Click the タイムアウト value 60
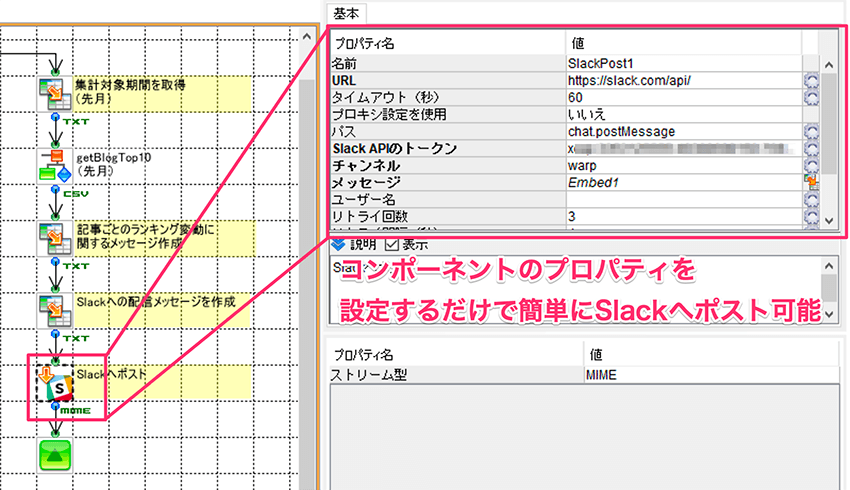This screenshot has width=850, height=490. pyautogui.click(x=575, y=98)
